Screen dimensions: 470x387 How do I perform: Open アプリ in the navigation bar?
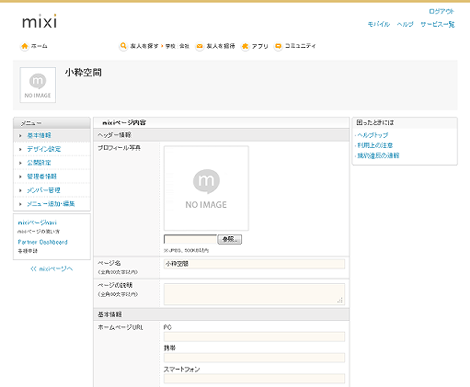pos(260,46)
